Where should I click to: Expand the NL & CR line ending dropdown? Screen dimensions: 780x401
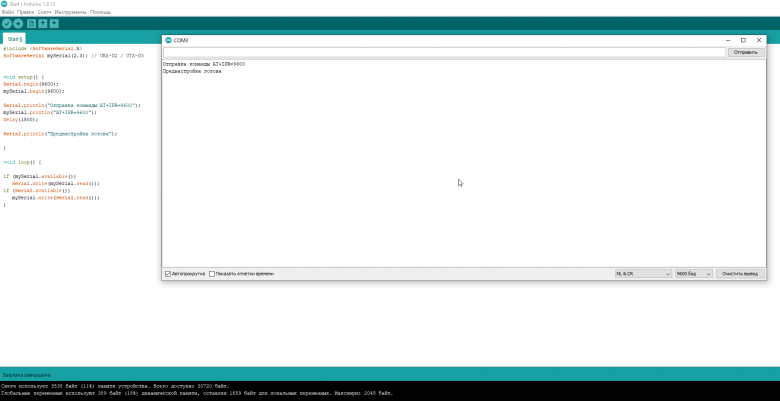tap(641, 273)
